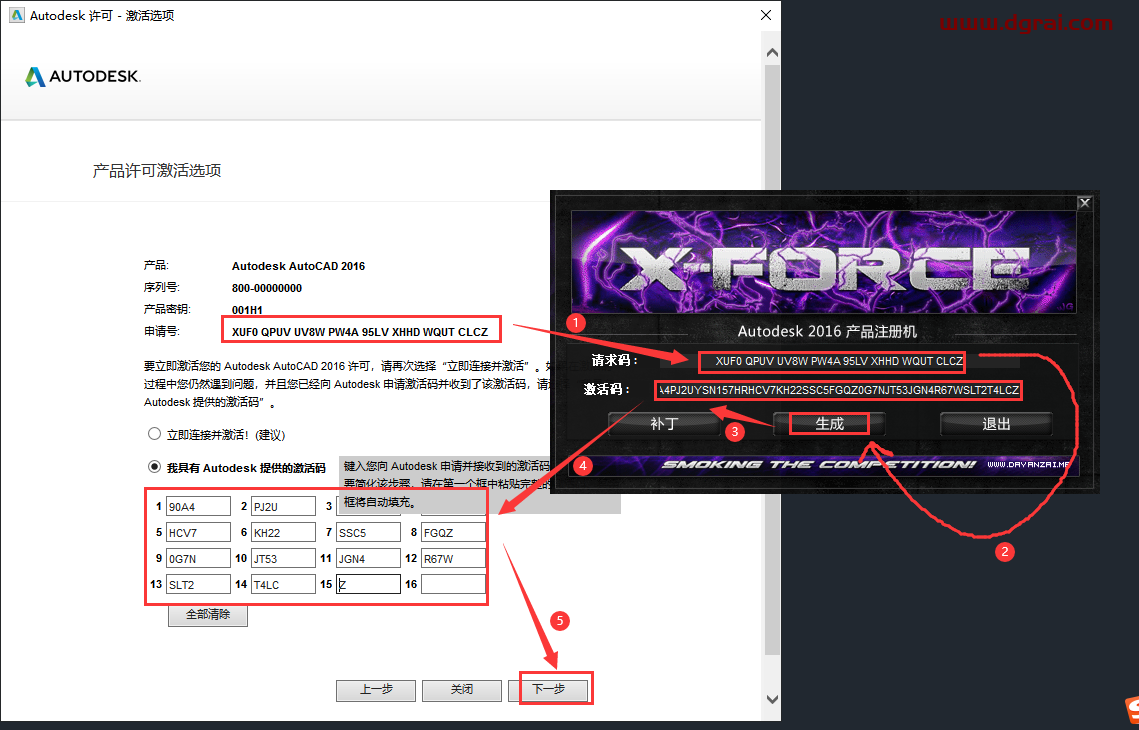
Task: Click the AUTODESK logo in the header
Action: pos(83,76)
